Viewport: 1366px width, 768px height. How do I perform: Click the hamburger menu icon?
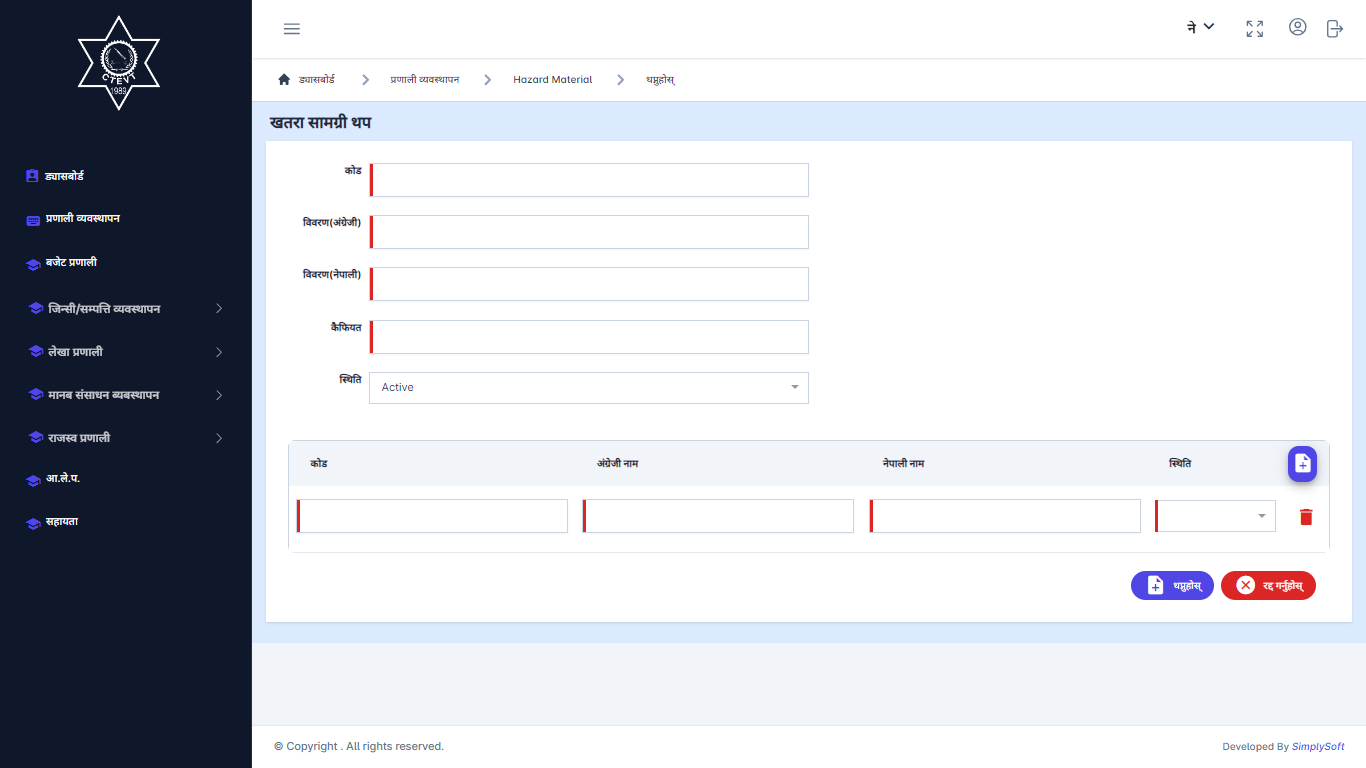[292, 29]
